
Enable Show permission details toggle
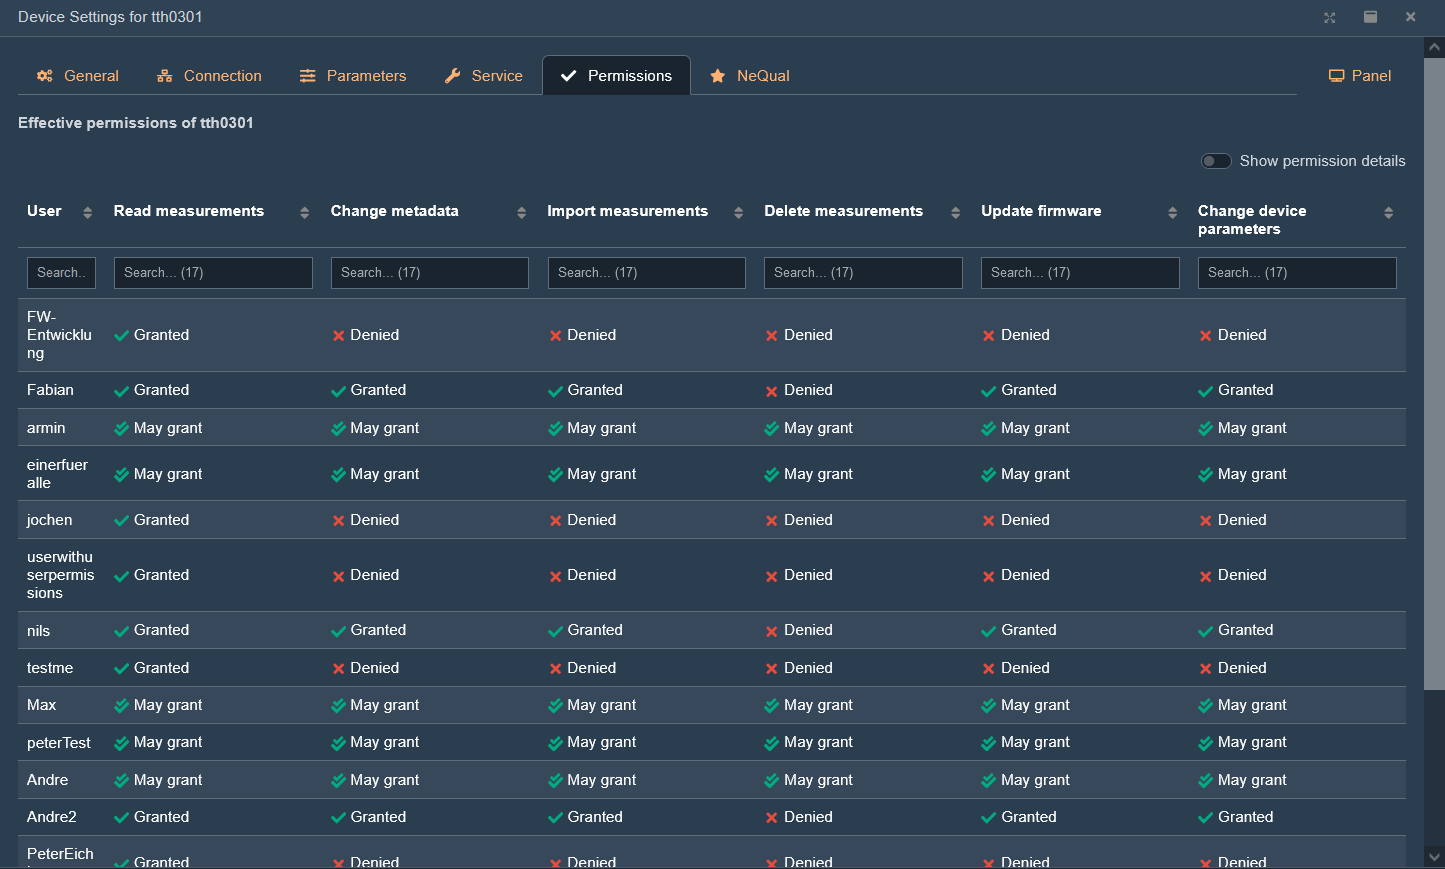click(x=1216, y=161)
